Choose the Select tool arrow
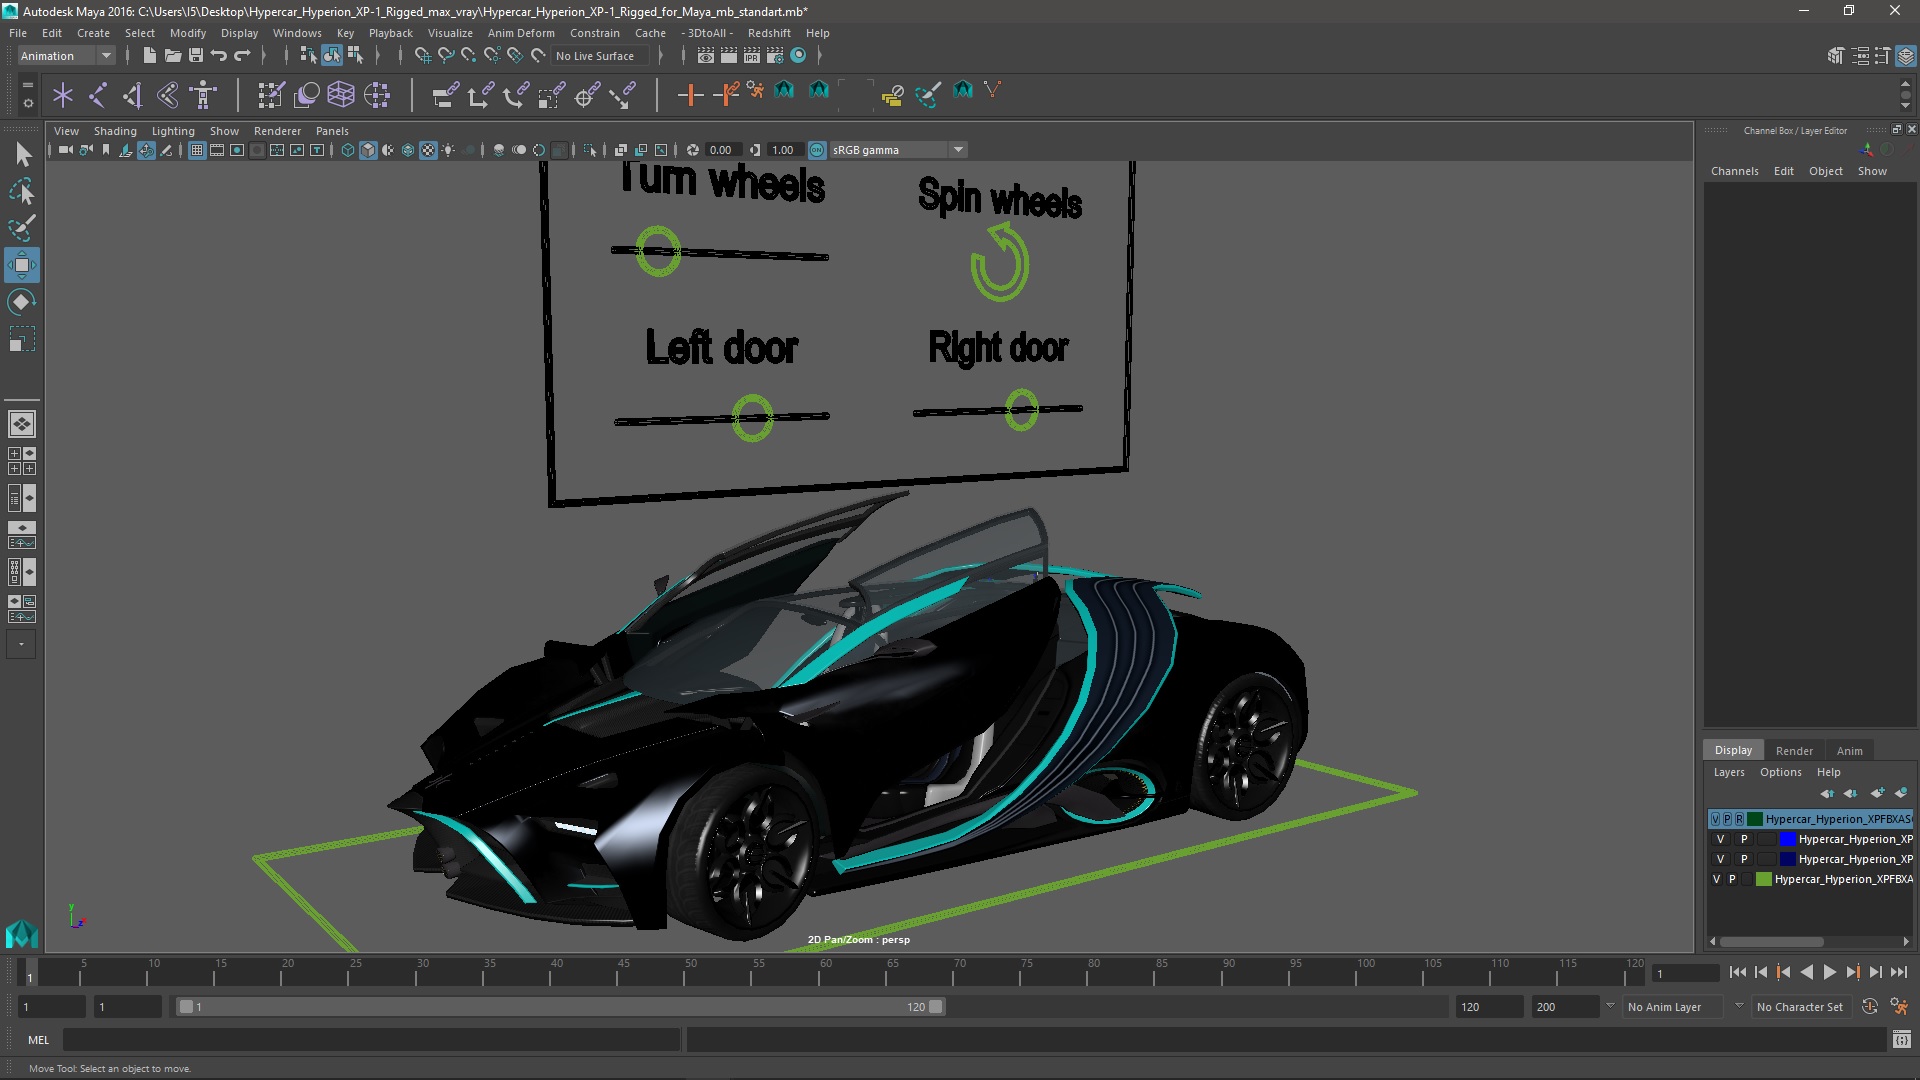The height and width of the screenshot is (1080, 1920). pyautogui.click(x=22, y=154)
